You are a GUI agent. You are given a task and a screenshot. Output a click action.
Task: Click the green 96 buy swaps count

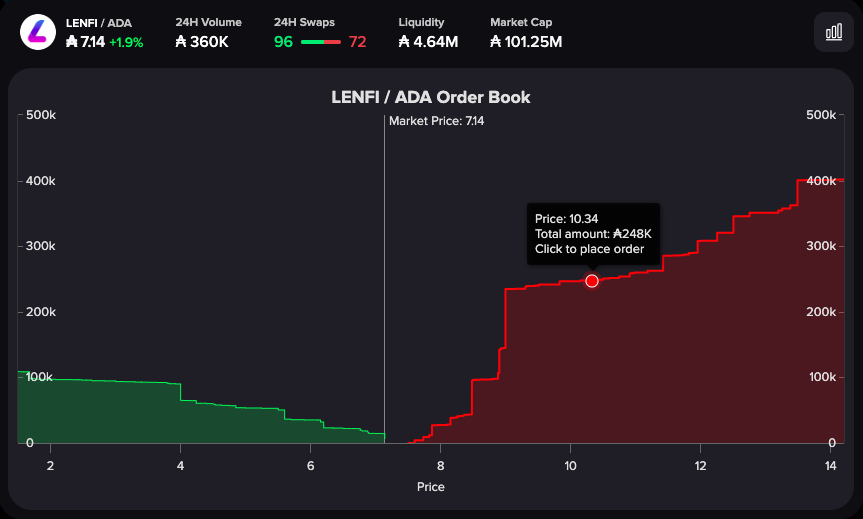[283, 42]
